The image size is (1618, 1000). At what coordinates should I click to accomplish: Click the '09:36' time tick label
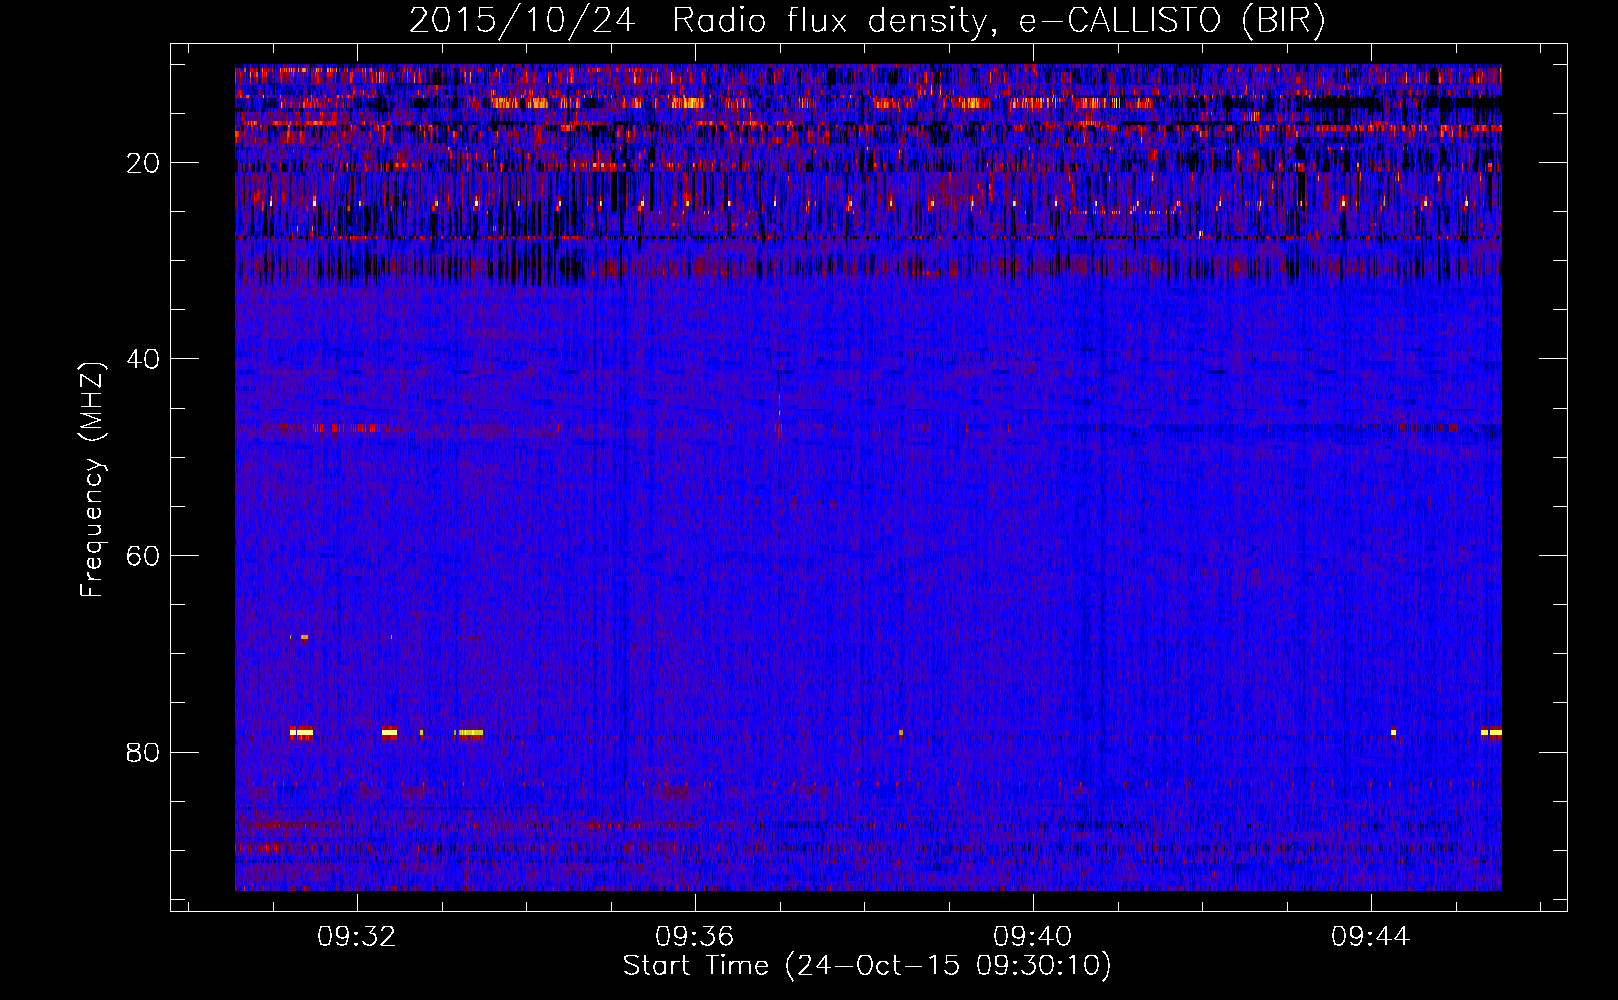pos(694,937)
